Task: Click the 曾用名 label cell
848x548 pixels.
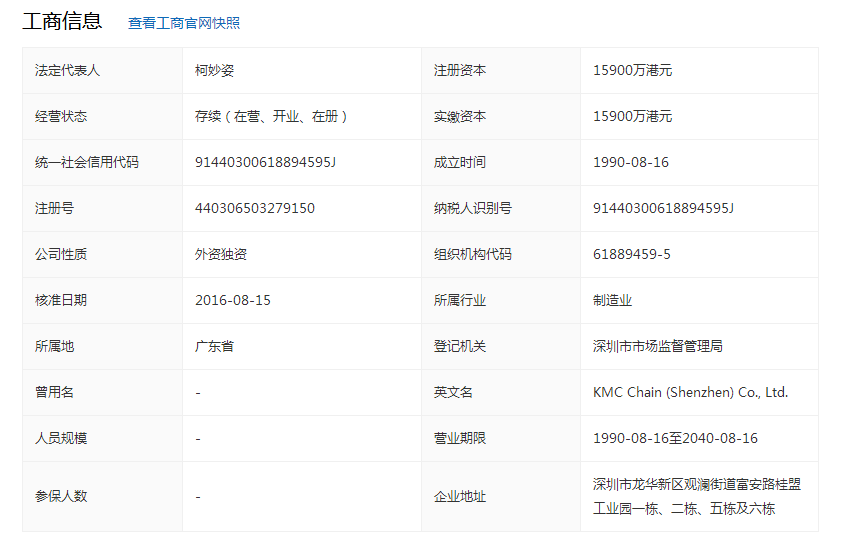Action: (x=103, y=392)
